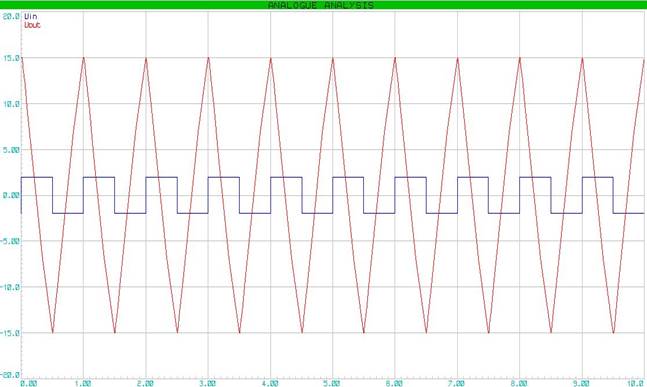This screenshot has height=387, width=647.
Task: Click the 6.00 time axis label
Action: 394,383
